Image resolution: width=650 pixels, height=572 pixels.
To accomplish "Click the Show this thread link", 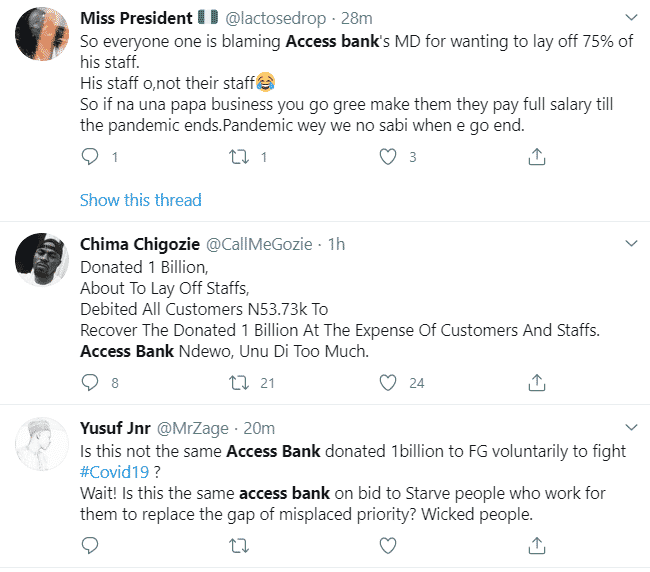I will [140, 200].
